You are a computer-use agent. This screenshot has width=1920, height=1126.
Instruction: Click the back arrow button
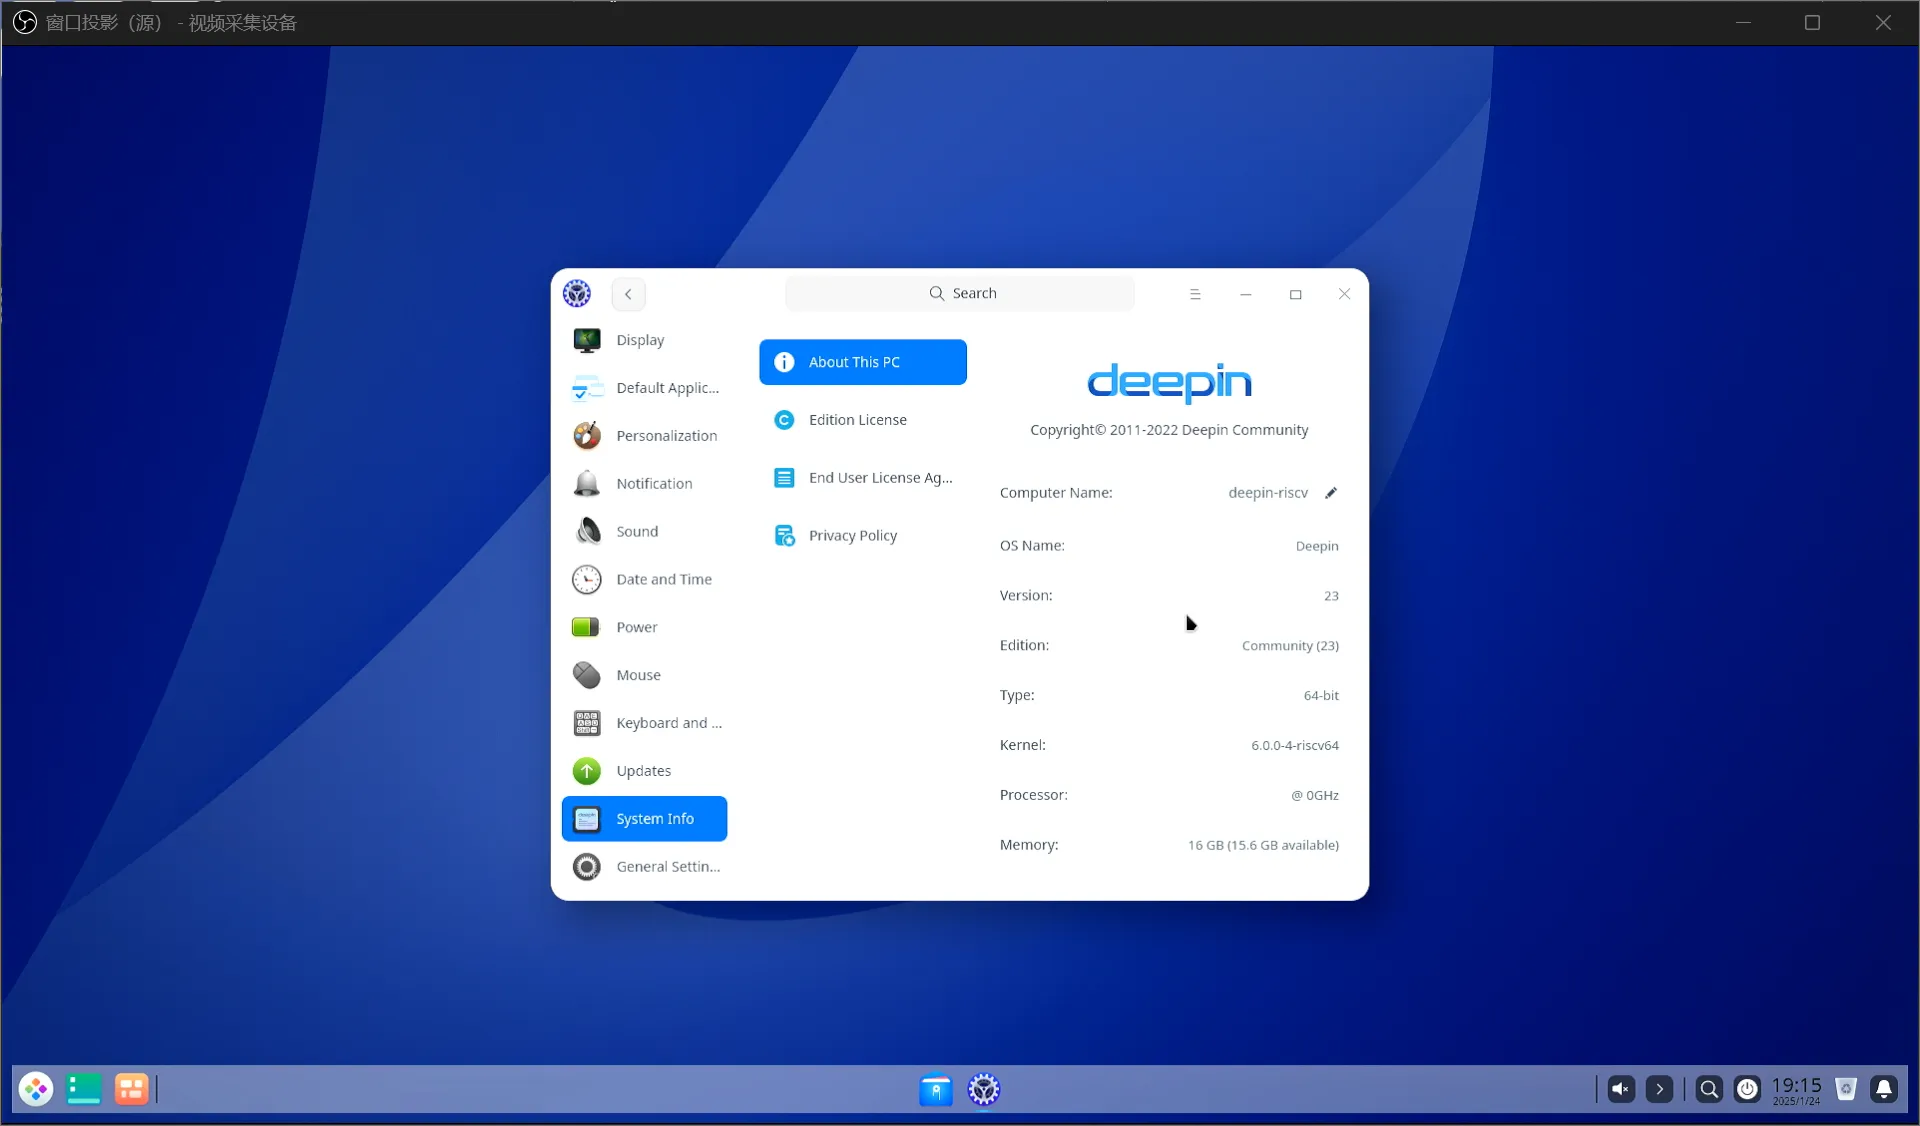628,294
